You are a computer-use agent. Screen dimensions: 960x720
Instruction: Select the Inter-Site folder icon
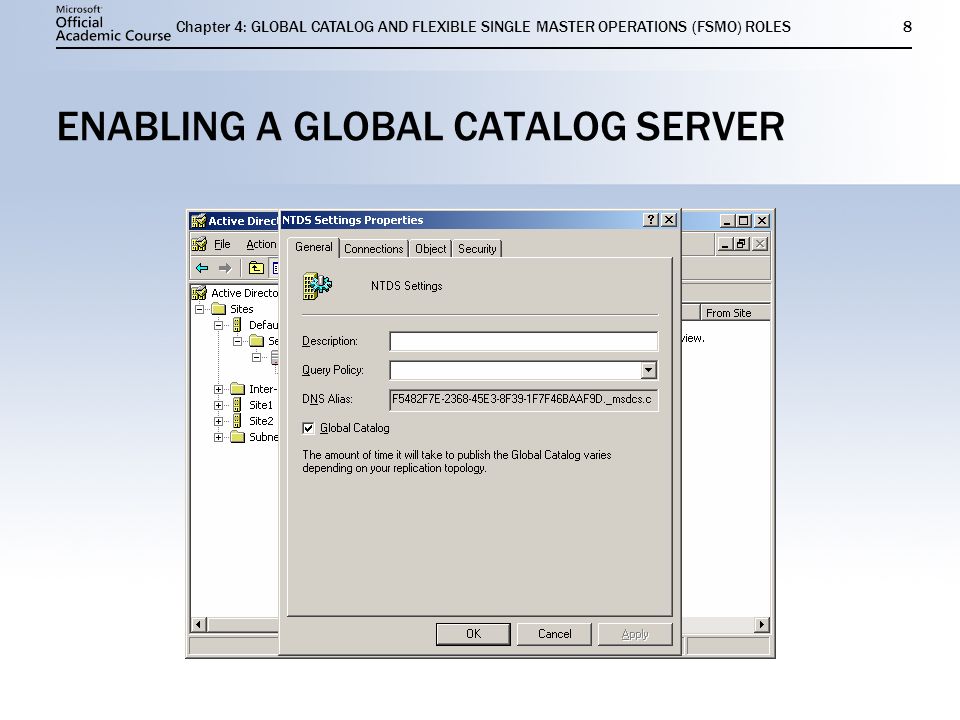238,389
